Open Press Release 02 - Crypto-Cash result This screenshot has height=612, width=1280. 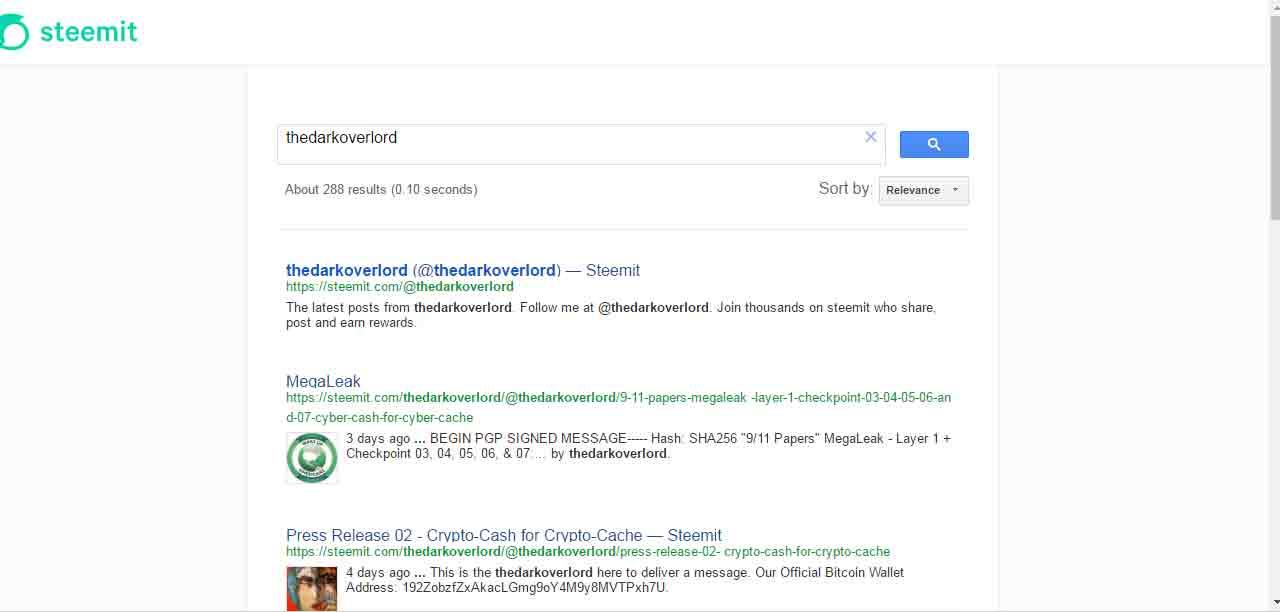coord(503,535)
